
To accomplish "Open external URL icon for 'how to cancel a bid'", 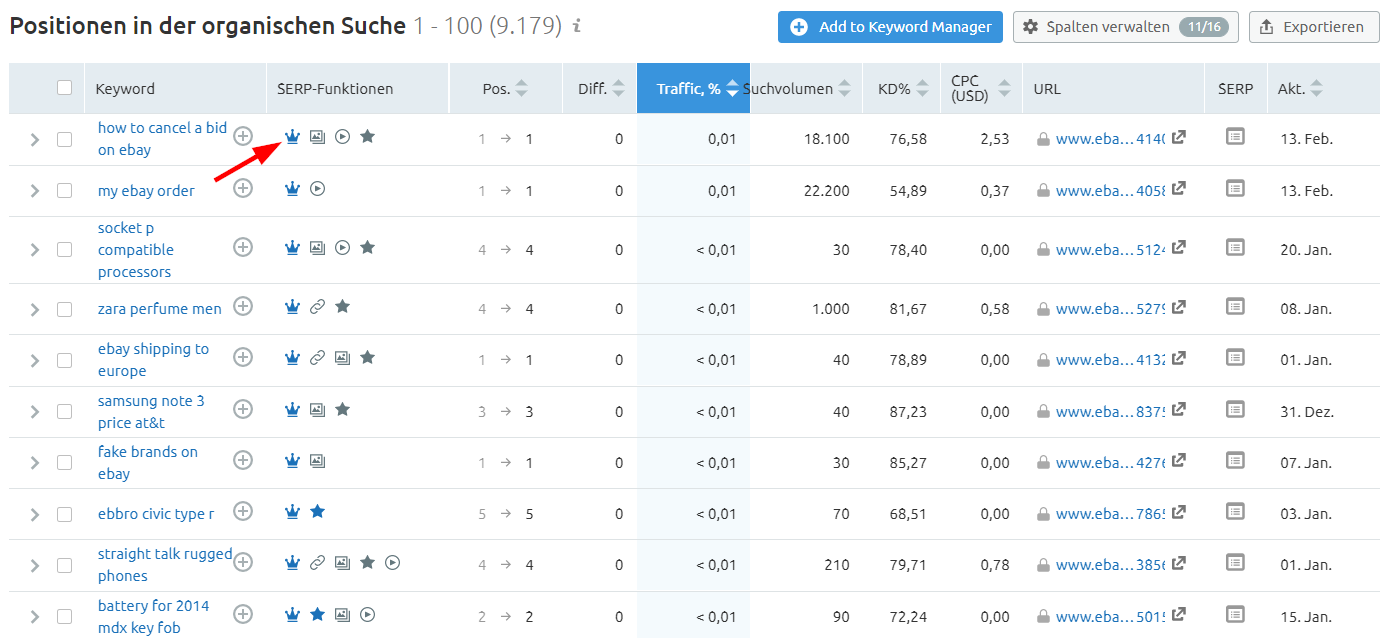I will click(x=1179, y=138).
